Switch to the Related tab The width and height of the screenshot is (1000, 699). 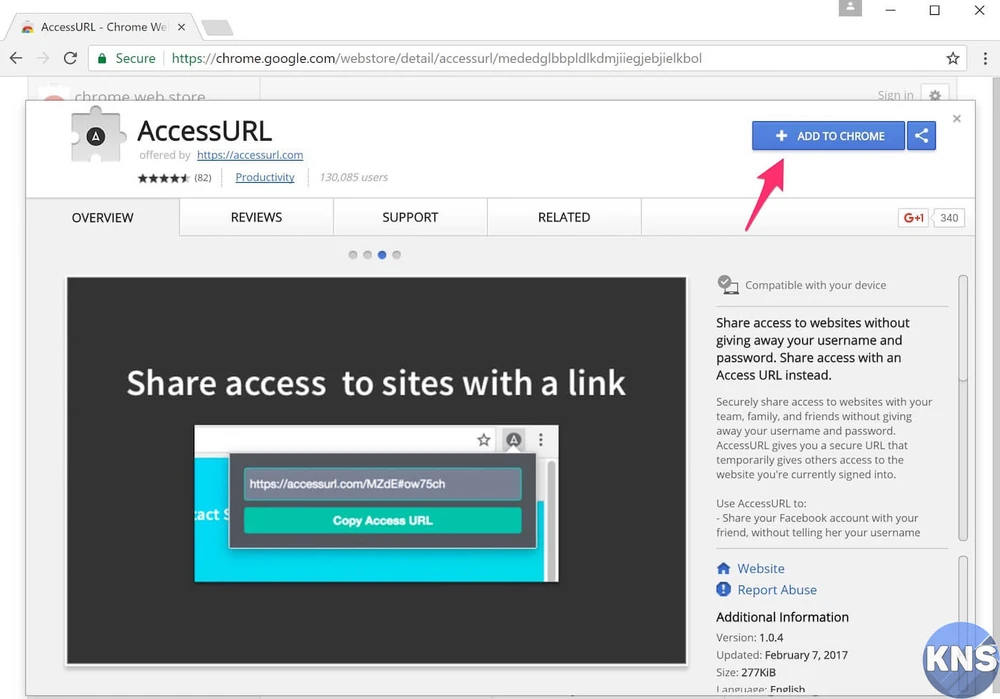(x=564, y=217)
